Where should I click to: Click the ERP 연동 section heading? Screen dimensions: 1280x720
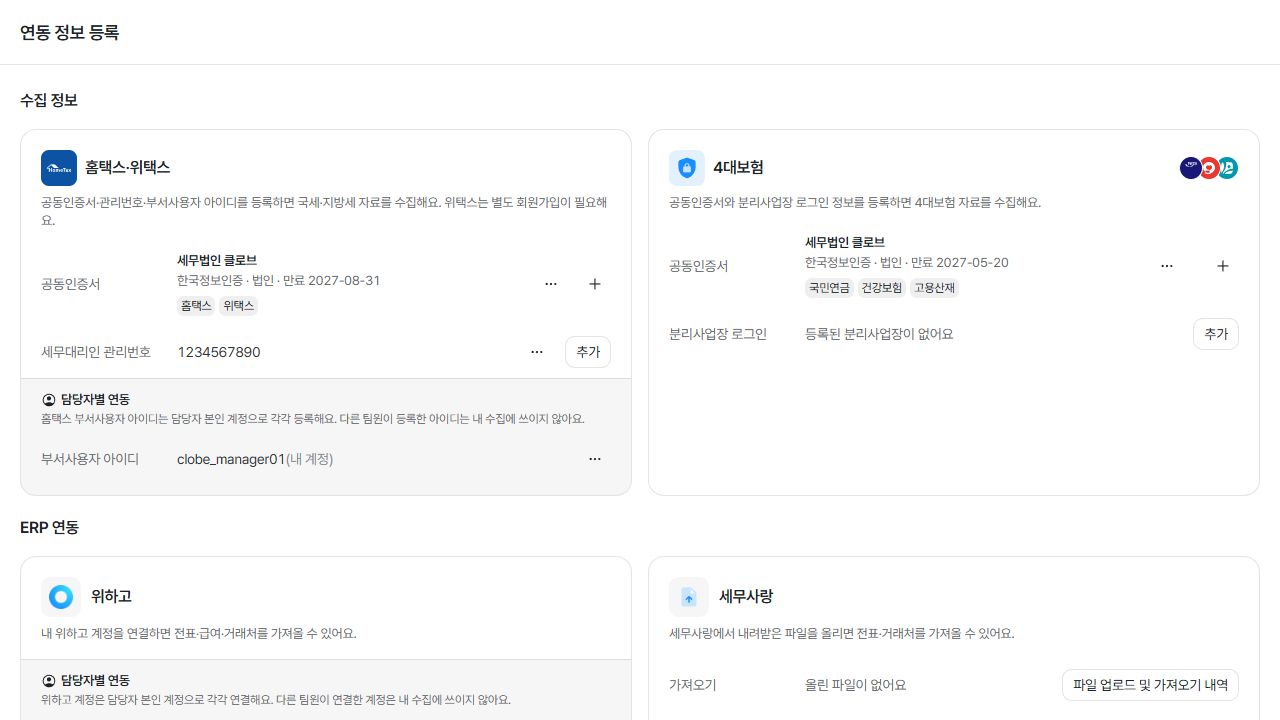pyautogui.click(x=49, y=527)
